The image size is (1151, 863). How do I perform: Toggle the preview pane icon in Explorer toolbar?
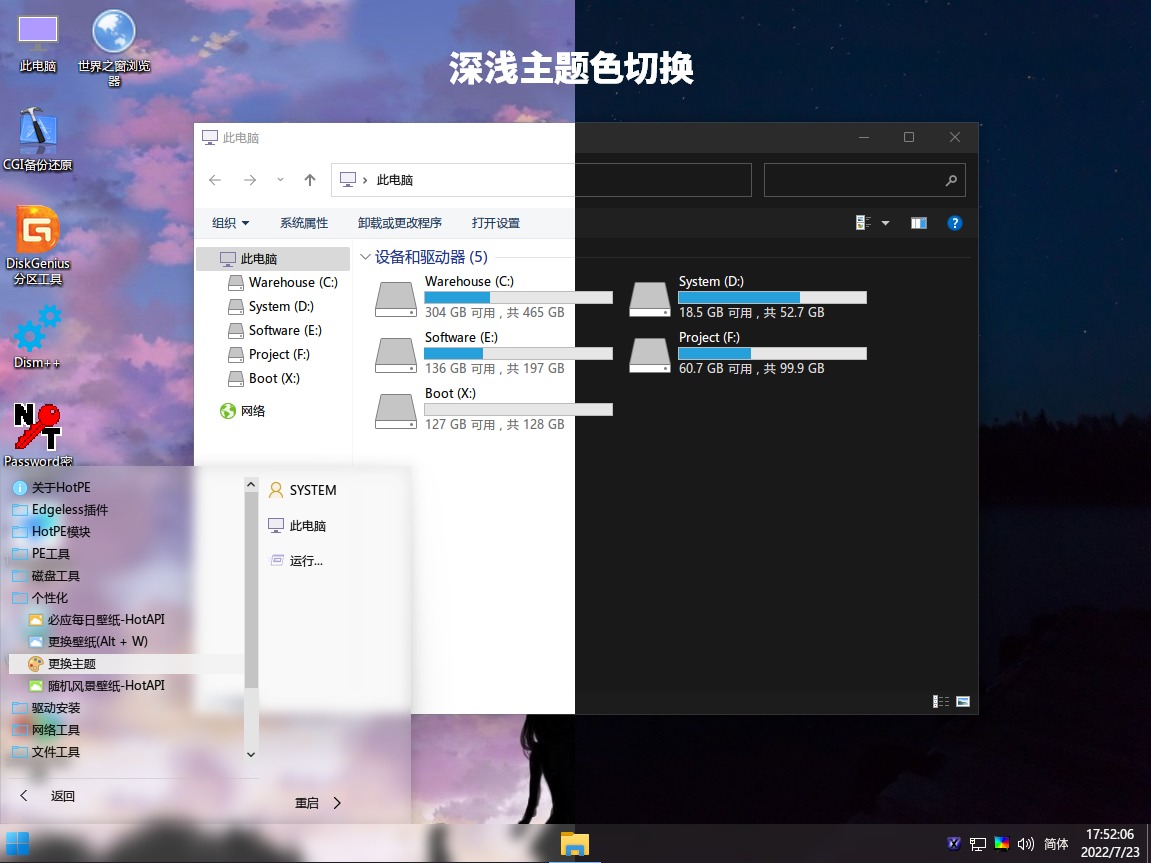click(x=918, y=222)
